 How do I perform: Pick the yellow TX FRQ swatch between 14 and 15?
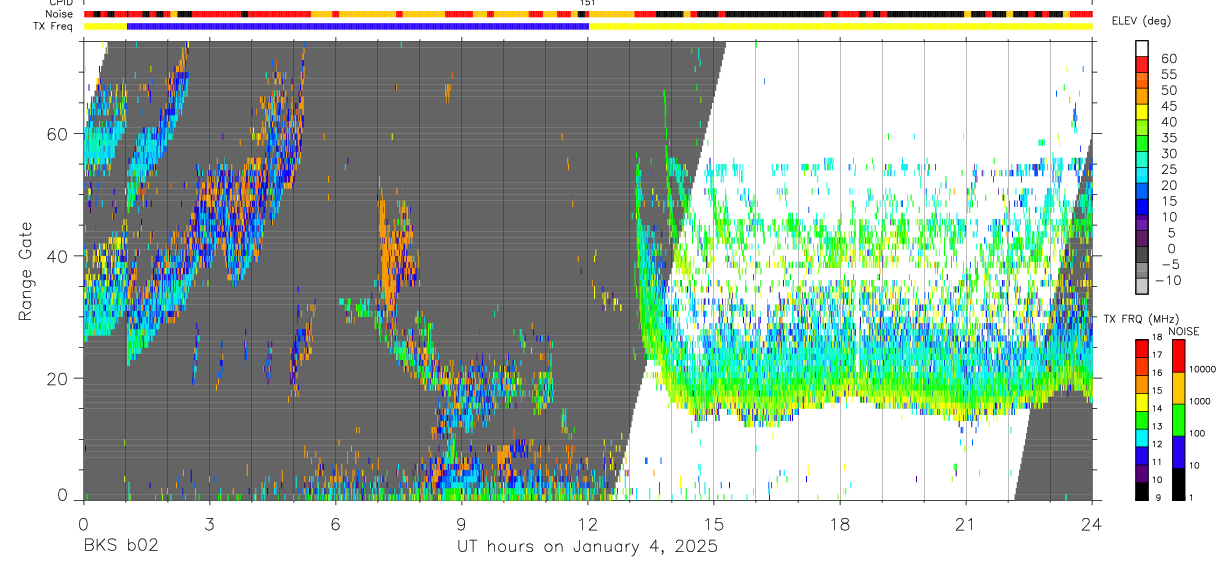tap(1142, 402)
